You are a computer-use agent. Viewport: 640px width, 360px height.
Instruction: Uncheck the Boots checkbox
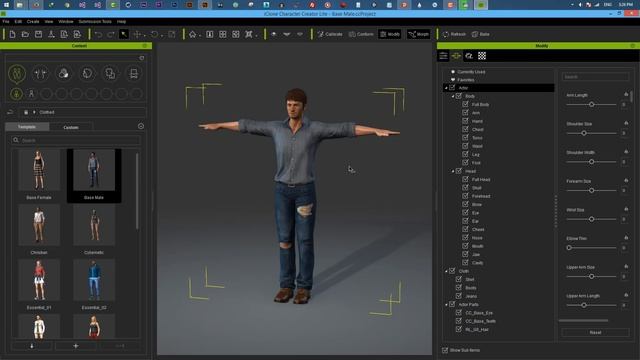[459, 287]
